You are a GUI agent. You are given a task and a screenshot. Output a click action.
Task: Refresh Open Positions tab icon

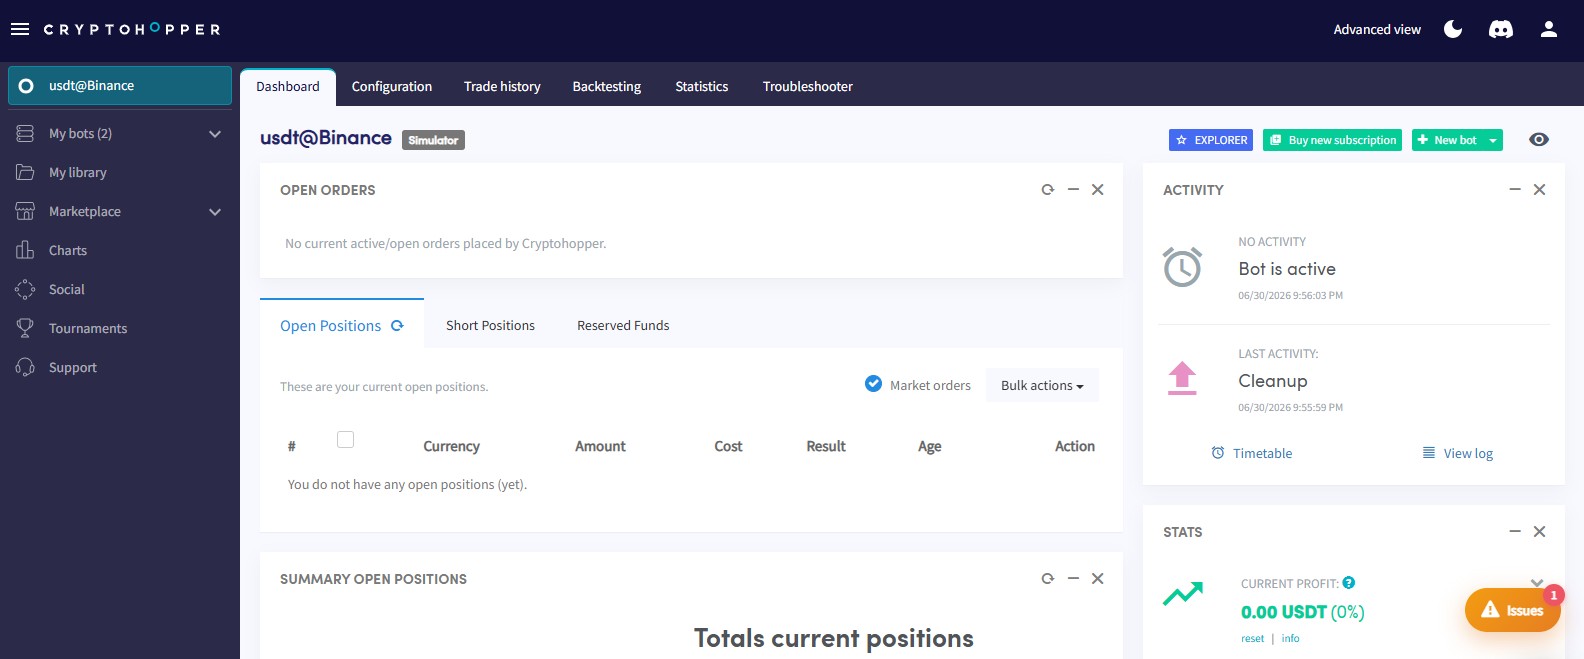pyautogui.click(x=397, y=326)
